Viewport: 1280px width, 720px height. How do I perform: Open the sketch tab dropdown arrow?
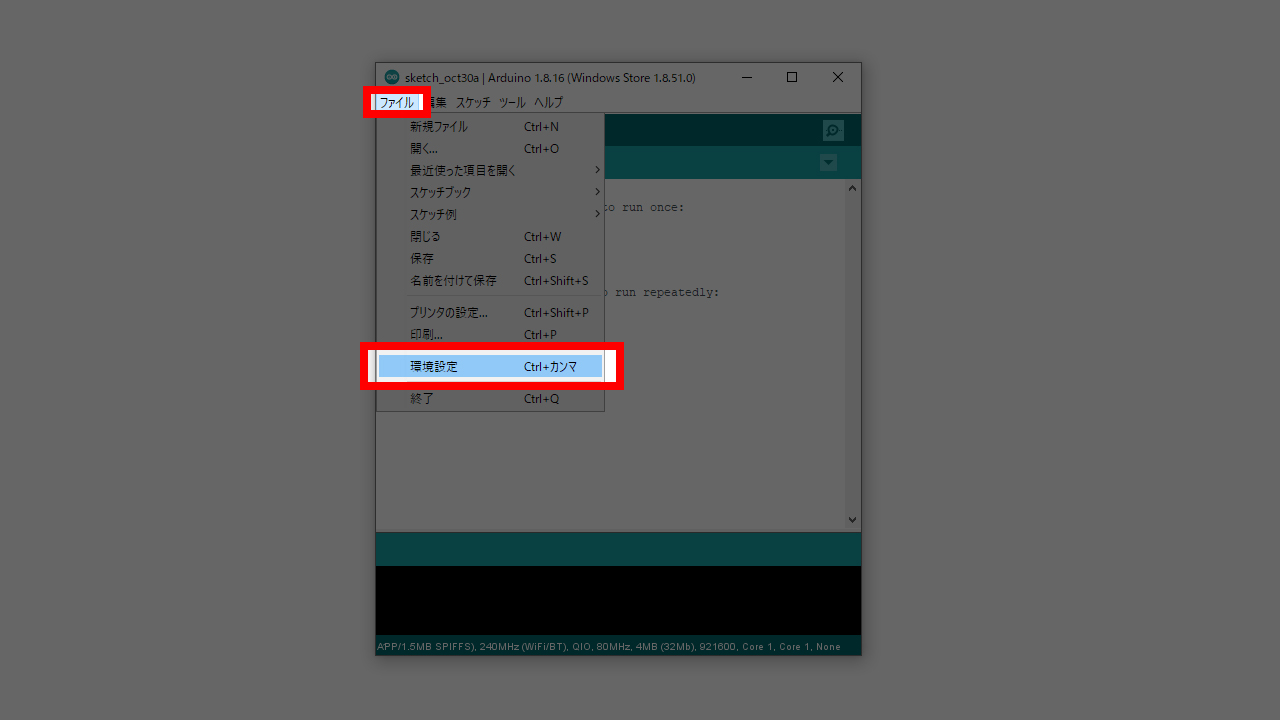click(x=828, y=162)
